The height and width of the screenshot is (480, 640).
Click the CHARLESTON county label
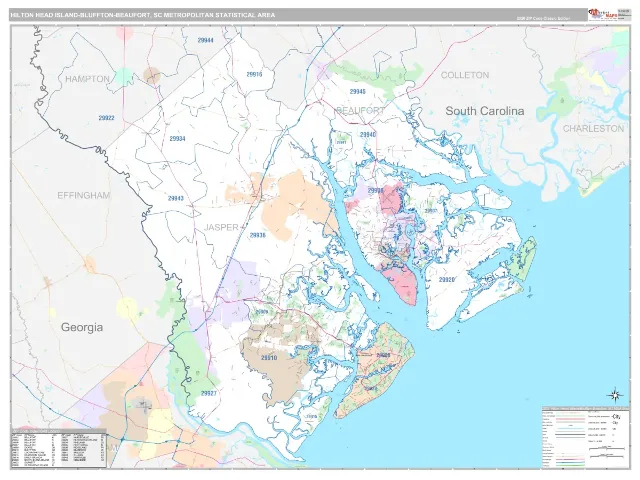click(x=593, y=129)
